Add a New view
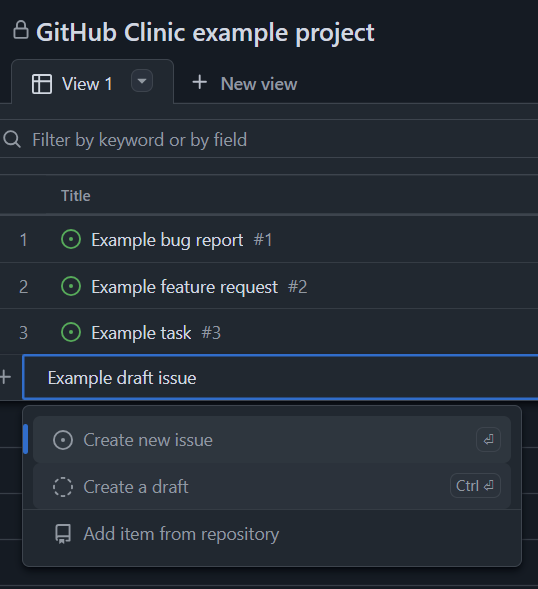The image size is (538, 589). tap(244, 83)
